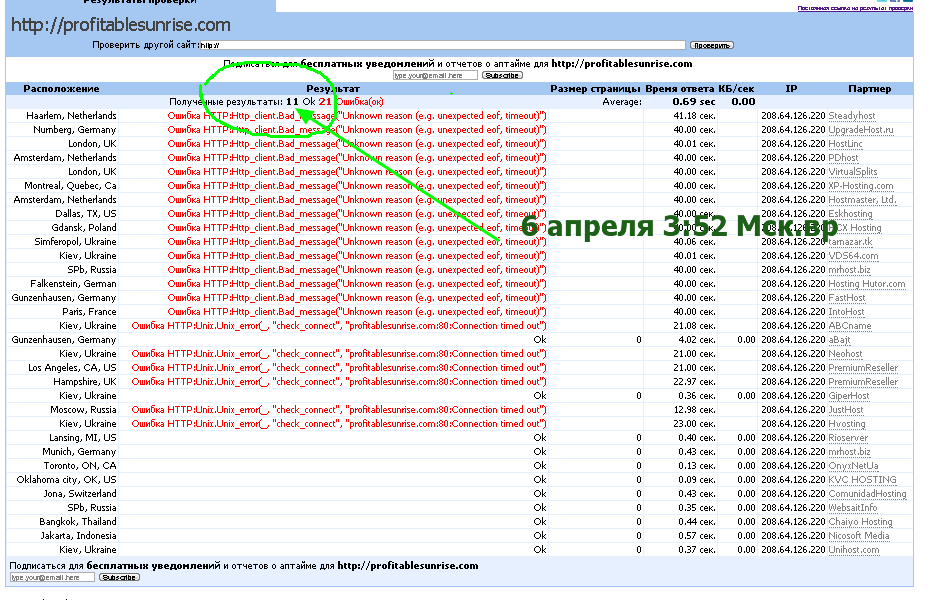The height and width of the screenshot is (600, 948).
Task: Open the FastHost partner link
Action: coord(846,298)
